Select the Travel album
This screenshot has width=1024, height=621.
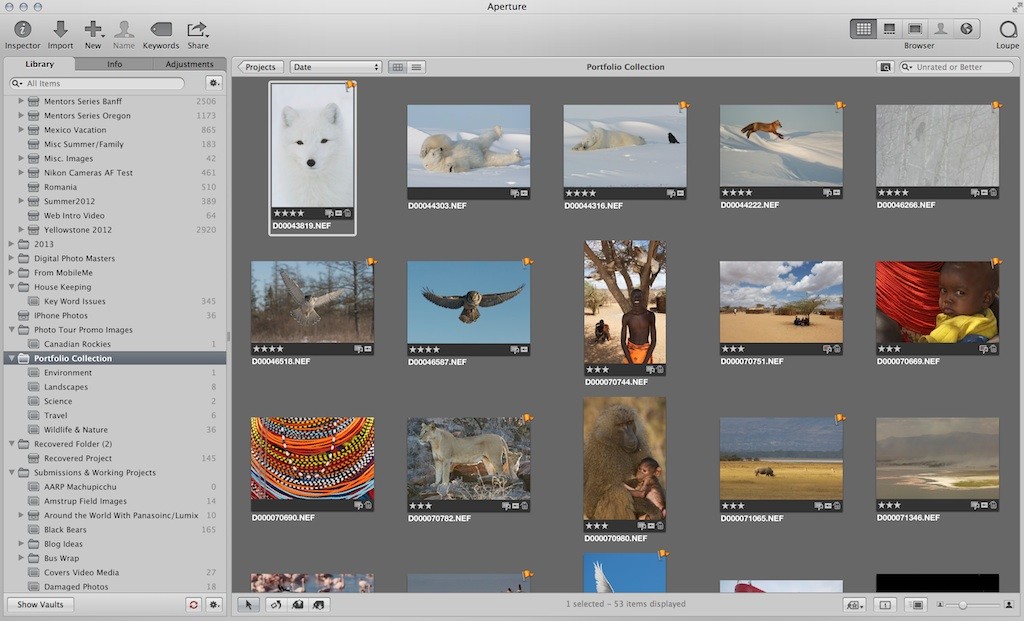[115, 415]
